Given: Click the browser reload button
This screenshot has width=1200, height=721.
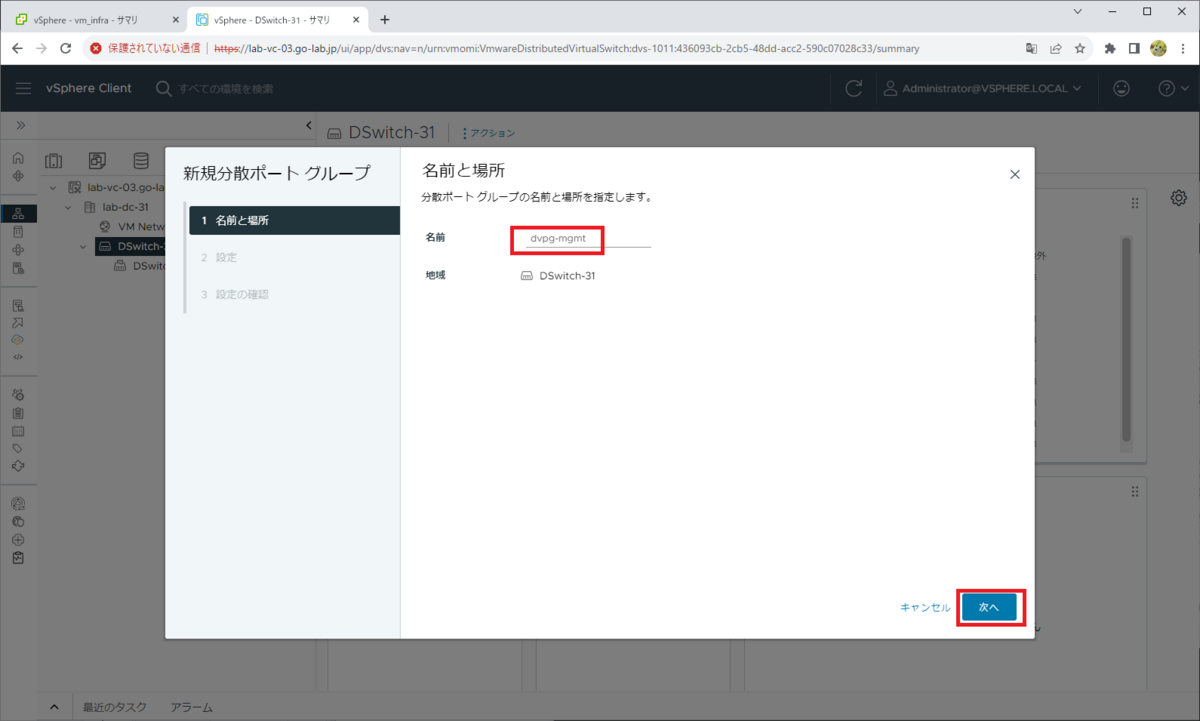Looking at the screenshot, I should pyautogui.click(x=66, y=48).
